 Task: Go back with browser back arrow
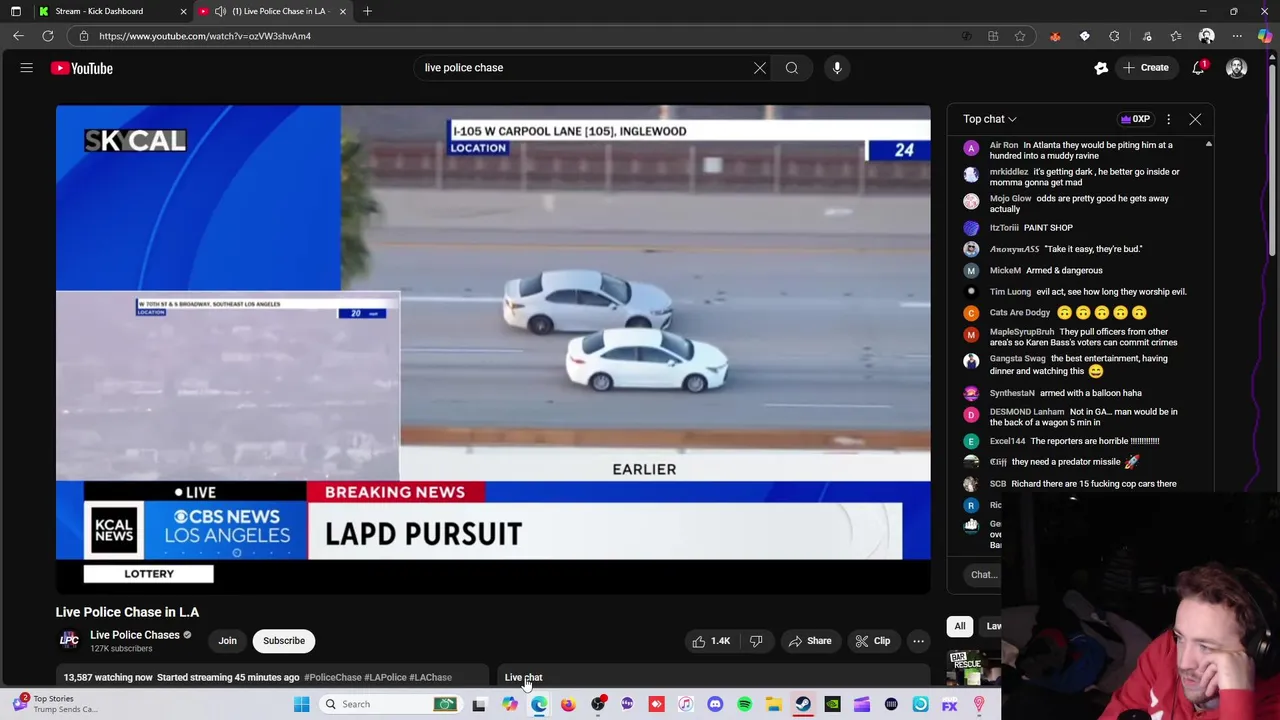coord(18,36)
